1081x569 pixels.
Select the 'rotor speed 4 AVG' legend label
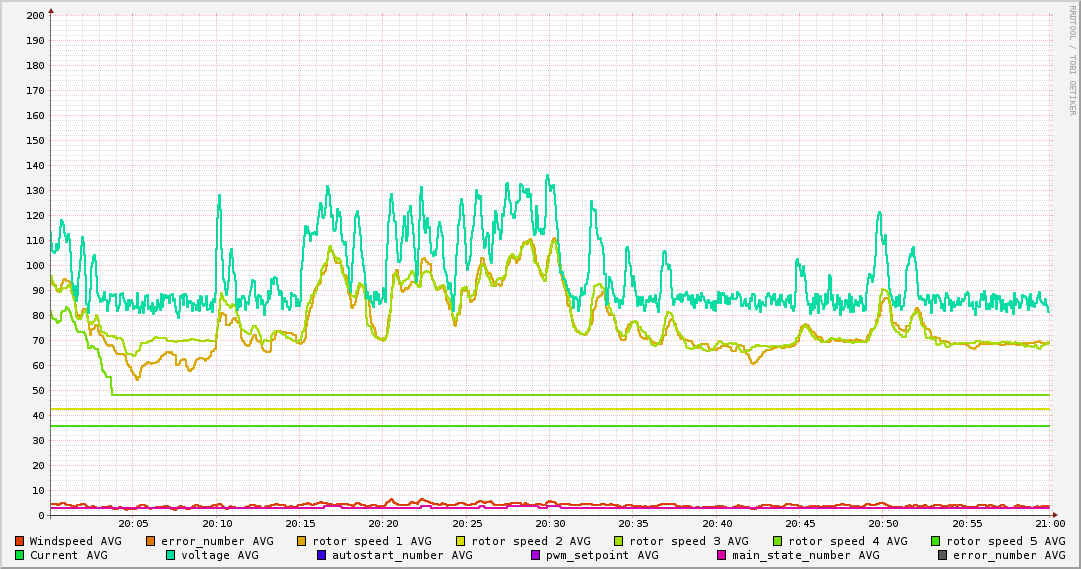point(848,541)
